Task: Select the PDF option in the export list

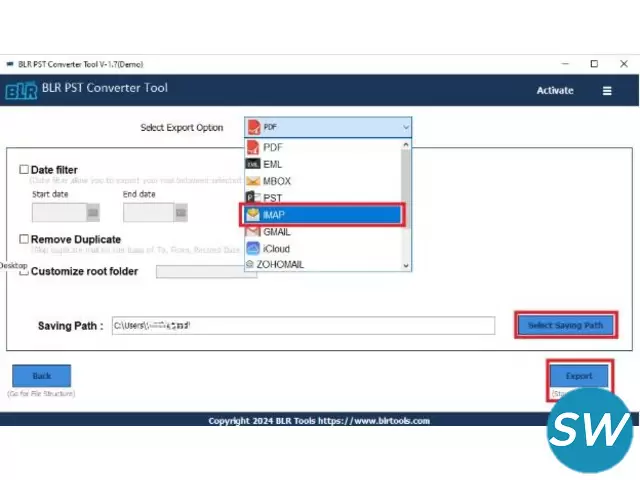Action: point(273,147)
